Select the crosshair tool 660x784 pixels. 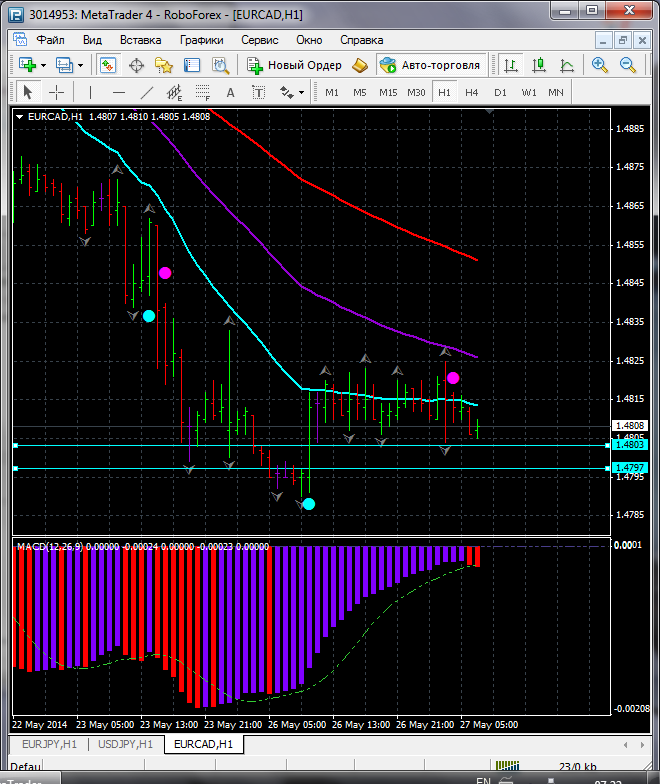(56, 92)
